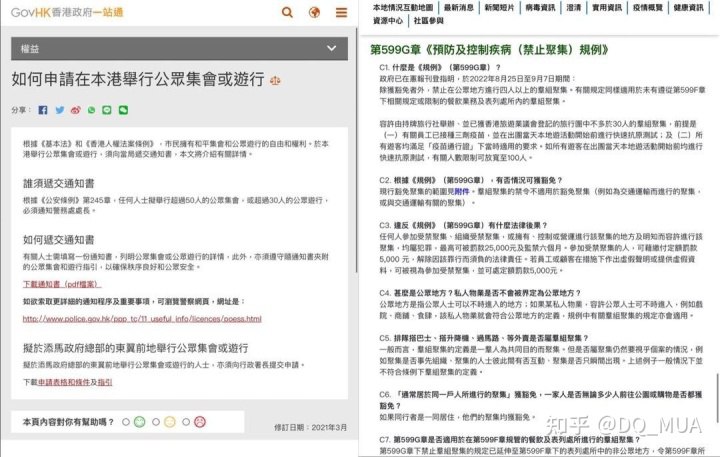
Task: Share the page on Weibo
Action: tap(76, 110)
